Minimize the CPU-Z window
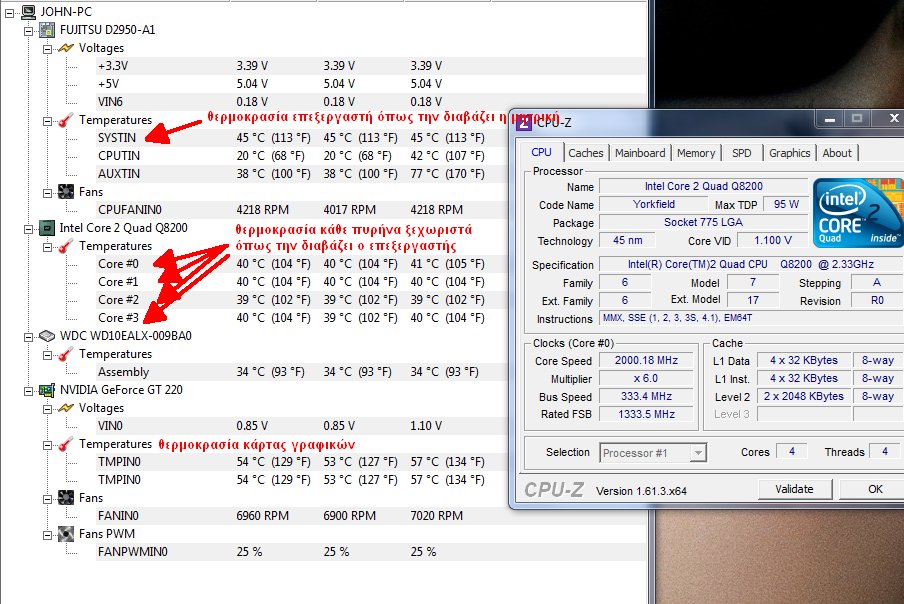 coord(830,119)
